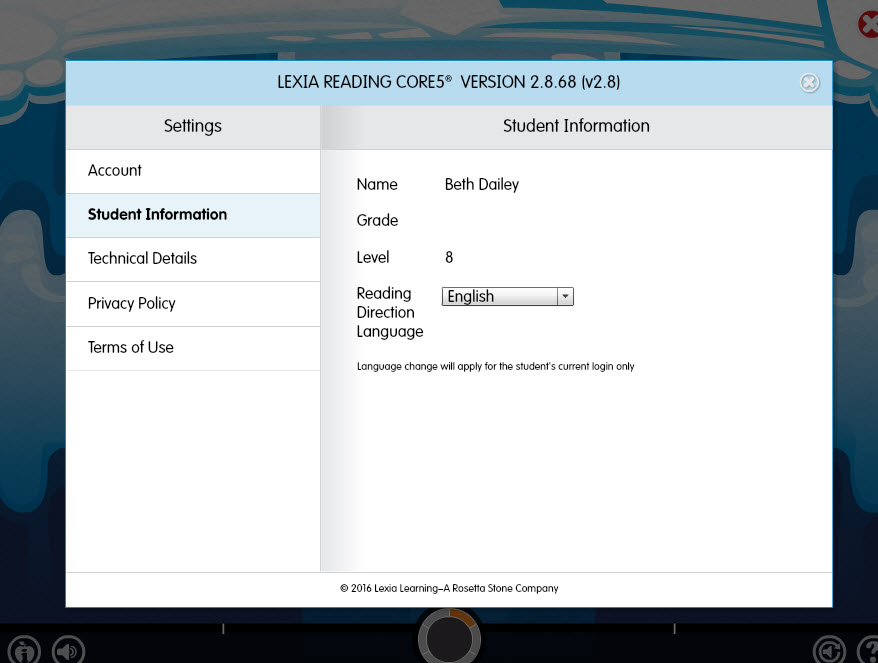The width and height of the screenshot is (878, 663).
Task: Click the circular progress button at bottom center
Action: point(449,637)
